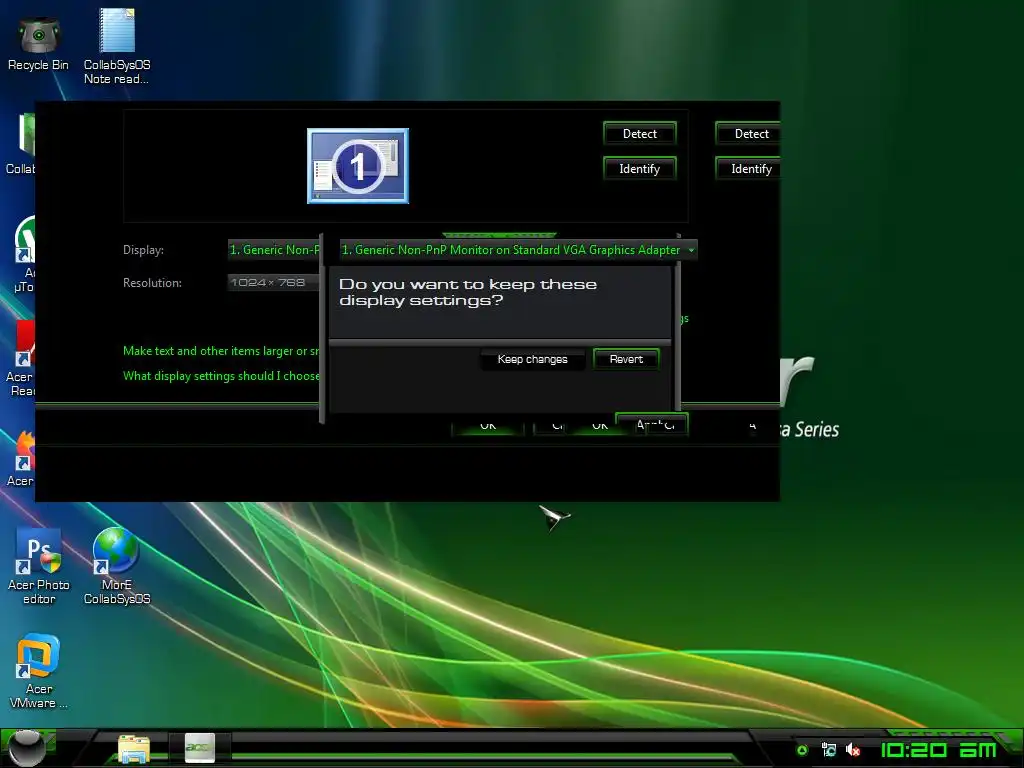Click Keep changes in the confirmation dialog
Image resolution: width=1024 pixels, height=768 pixels.
pyautogui.click(x=532, y=359)
